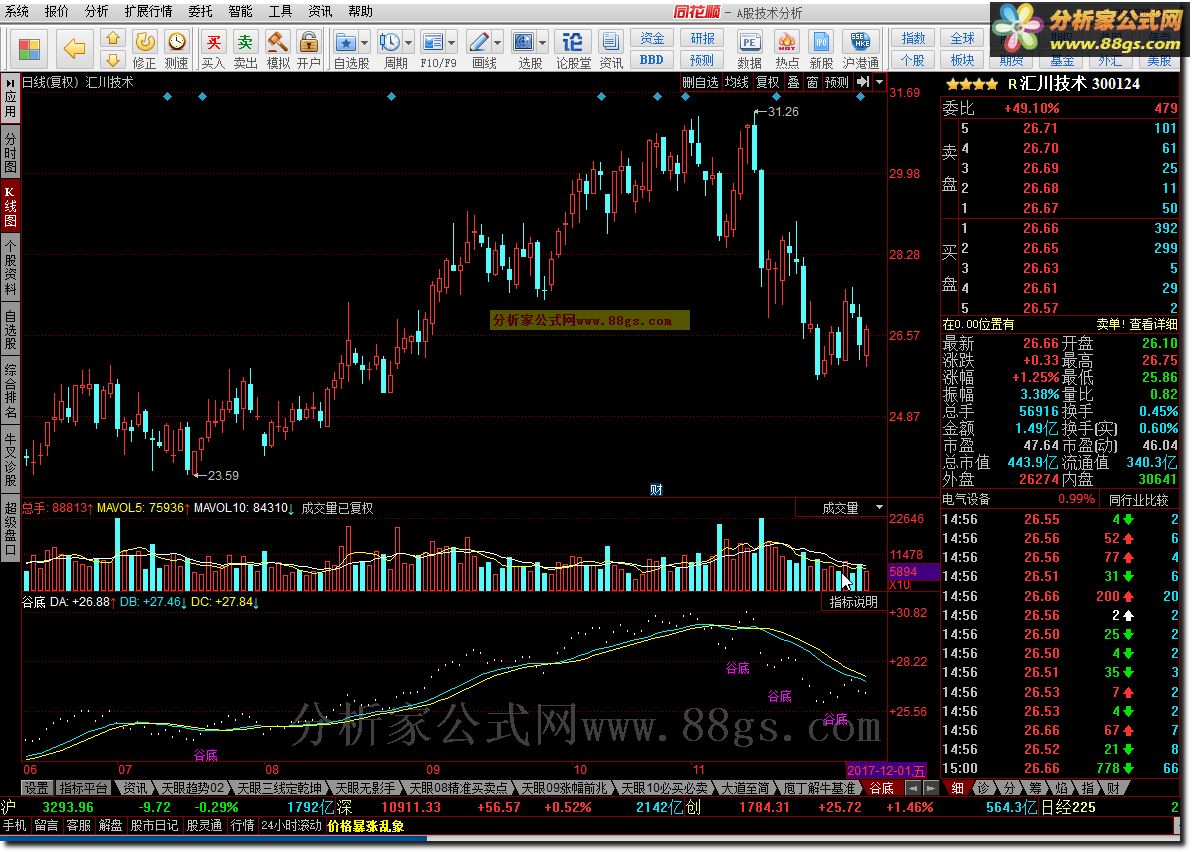Click the down arrow toolbar icon

point(113,59)
